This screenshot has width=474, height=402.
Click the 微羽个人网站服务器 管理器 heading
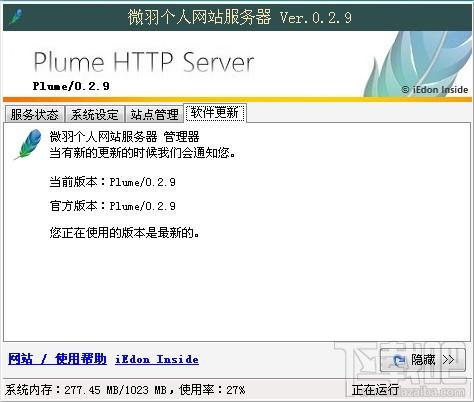(x=124, y=137)
